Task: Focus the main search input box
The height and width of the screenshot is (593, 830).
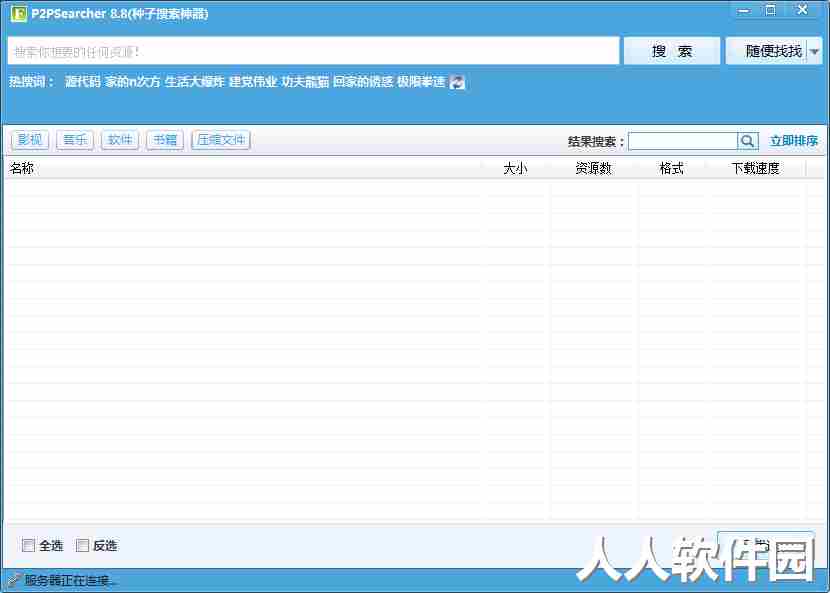Action: 313,51
